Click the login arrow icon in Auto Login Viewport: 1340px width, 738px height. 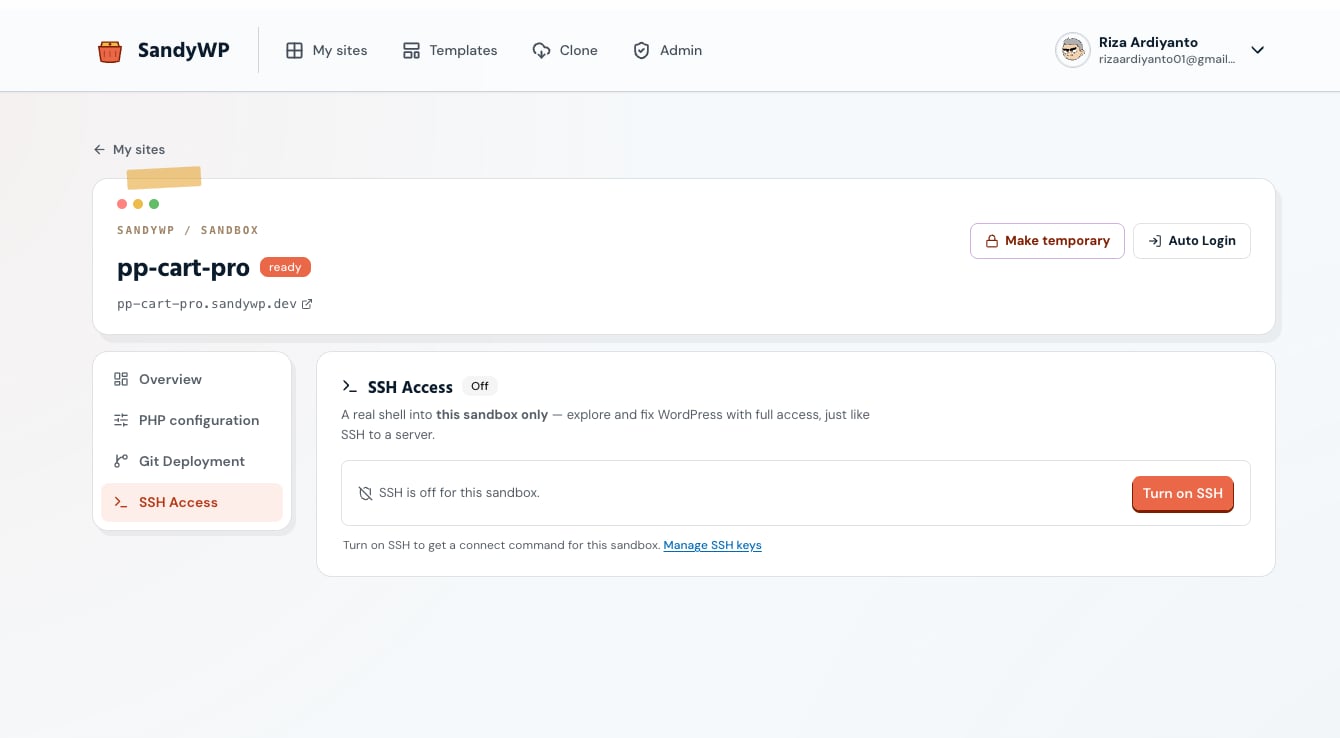pos(1155,241)
